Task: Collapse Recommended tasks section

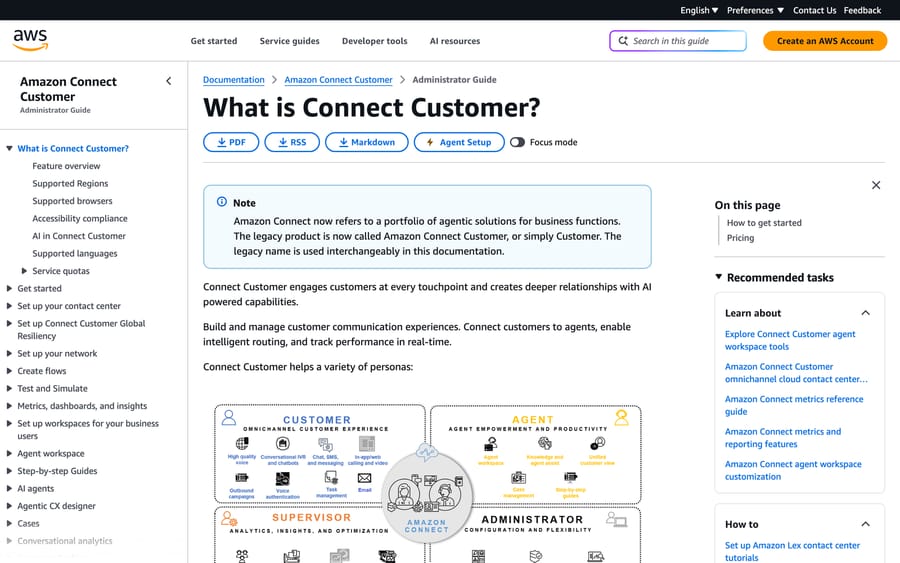Action: 719,277
